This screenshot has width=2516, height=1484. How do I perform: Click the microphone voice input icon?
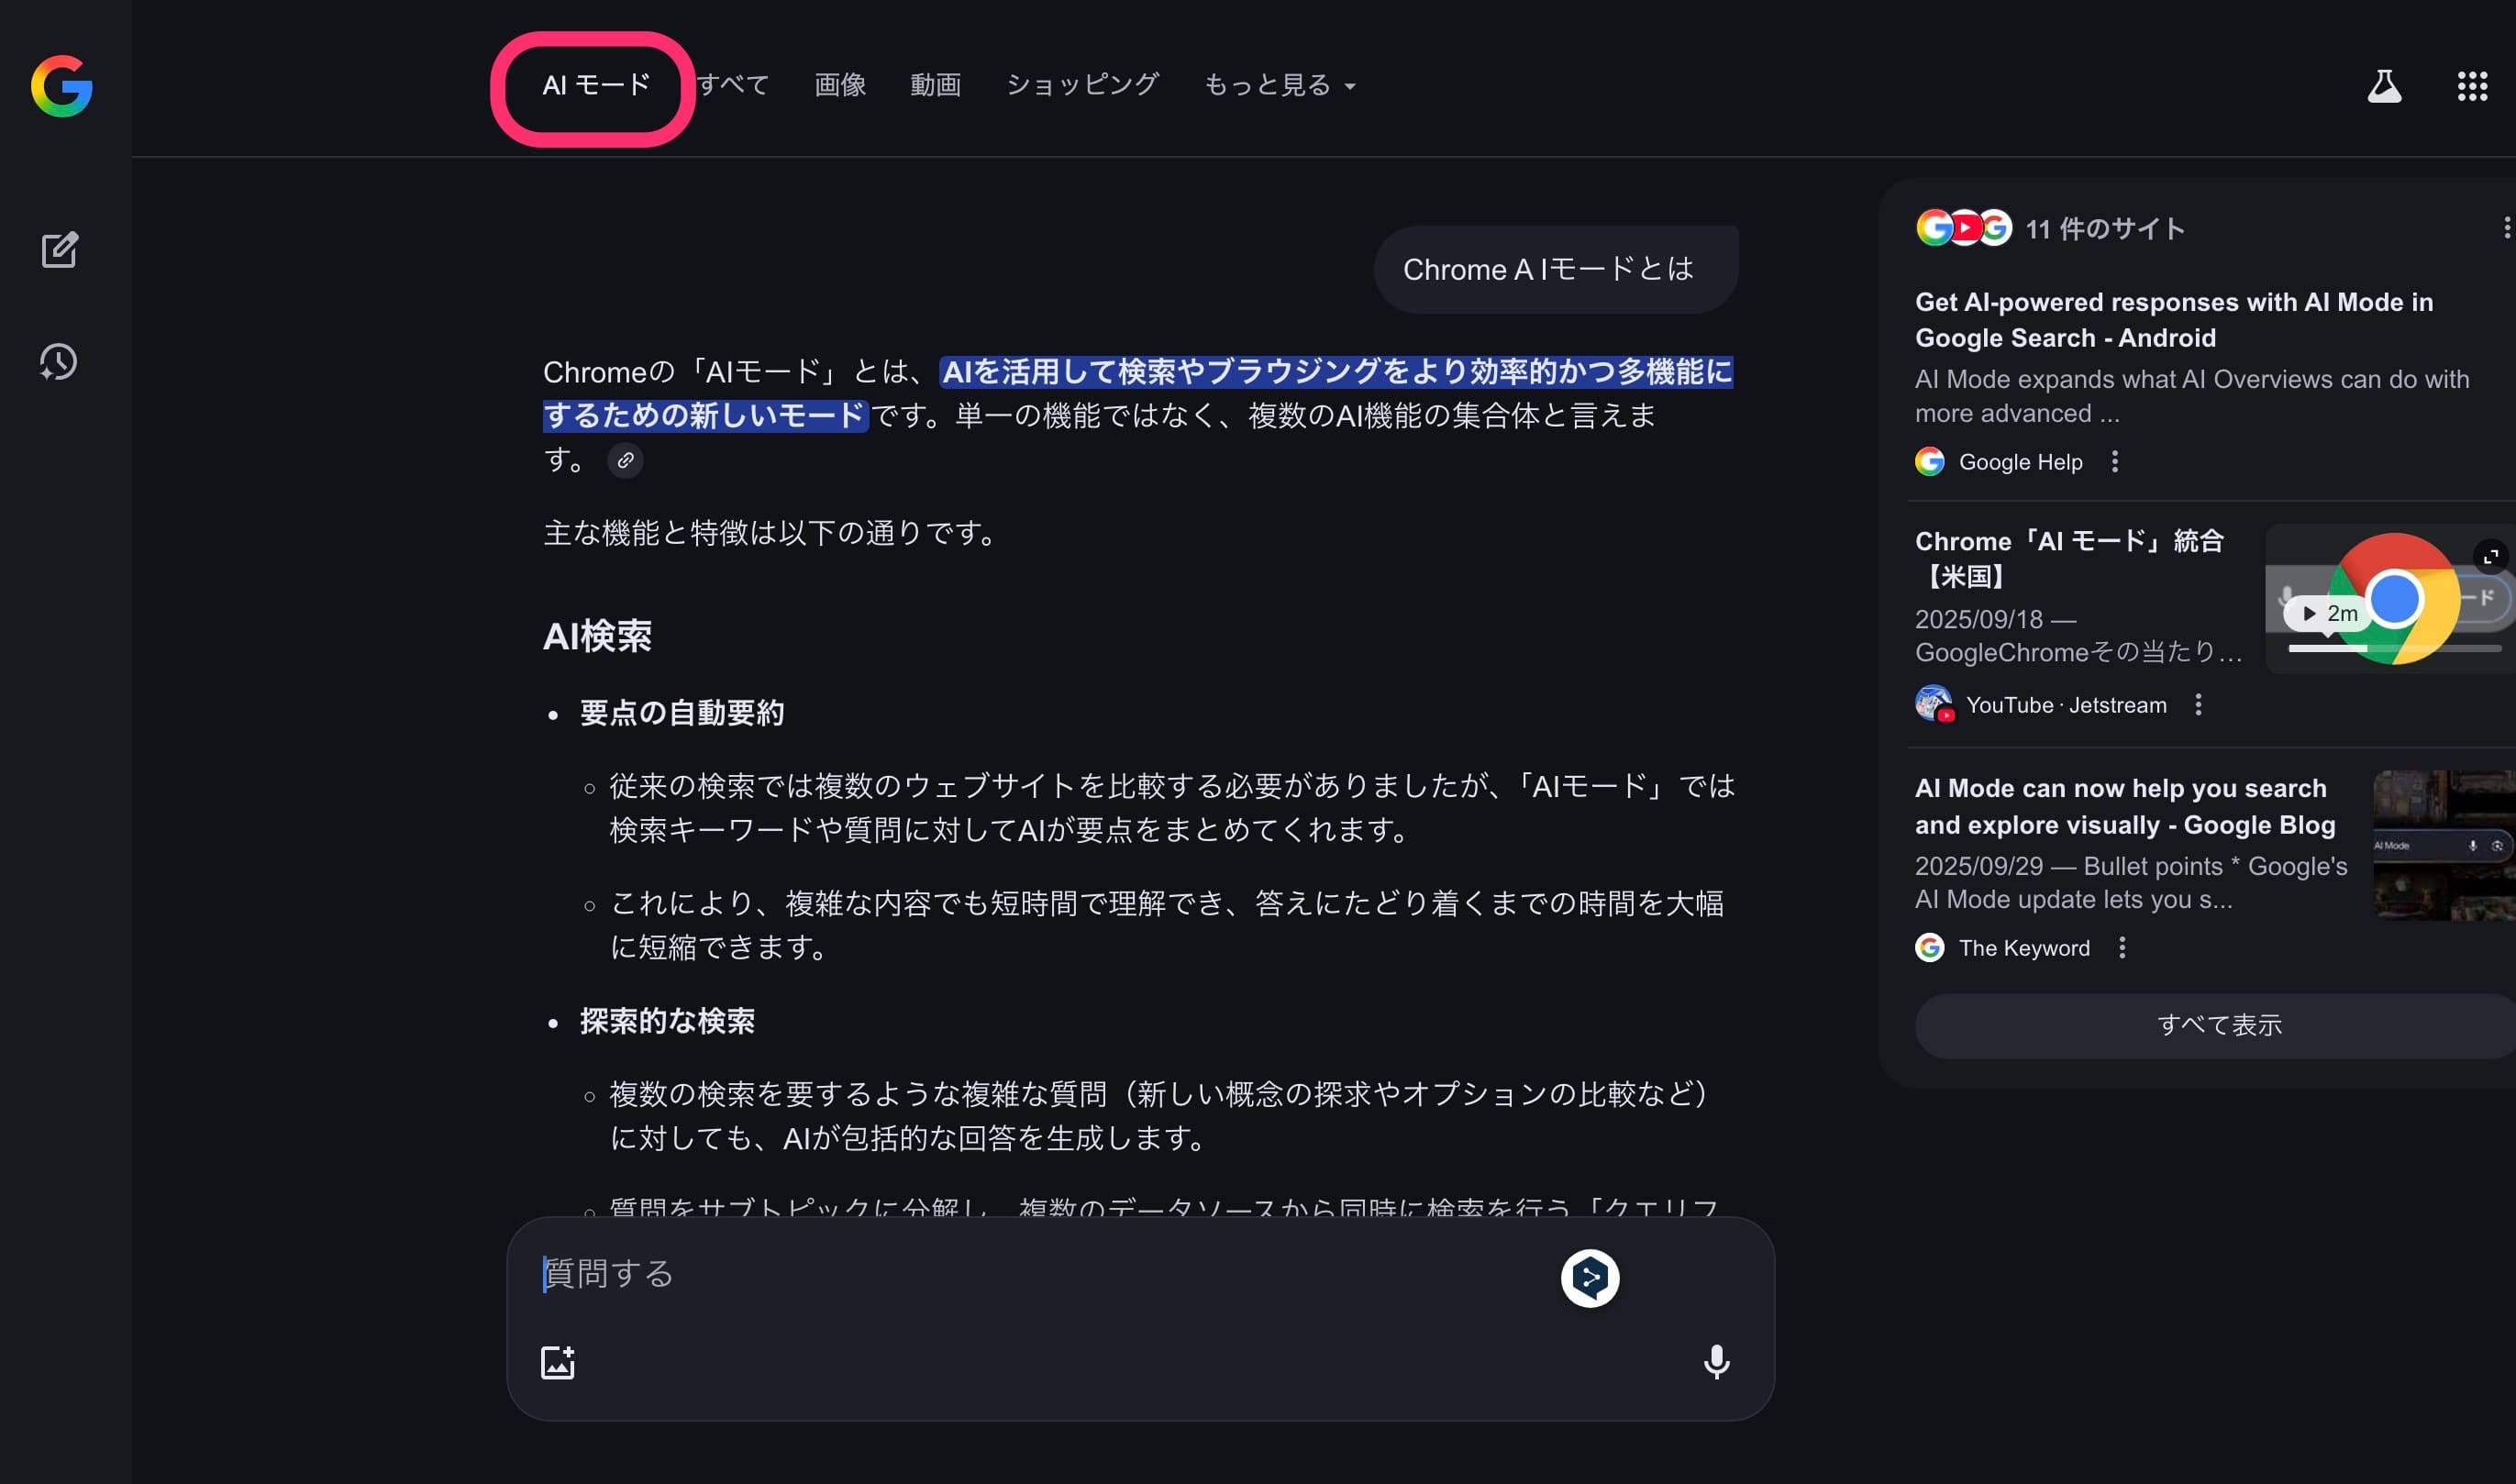coord(1716,1362)
